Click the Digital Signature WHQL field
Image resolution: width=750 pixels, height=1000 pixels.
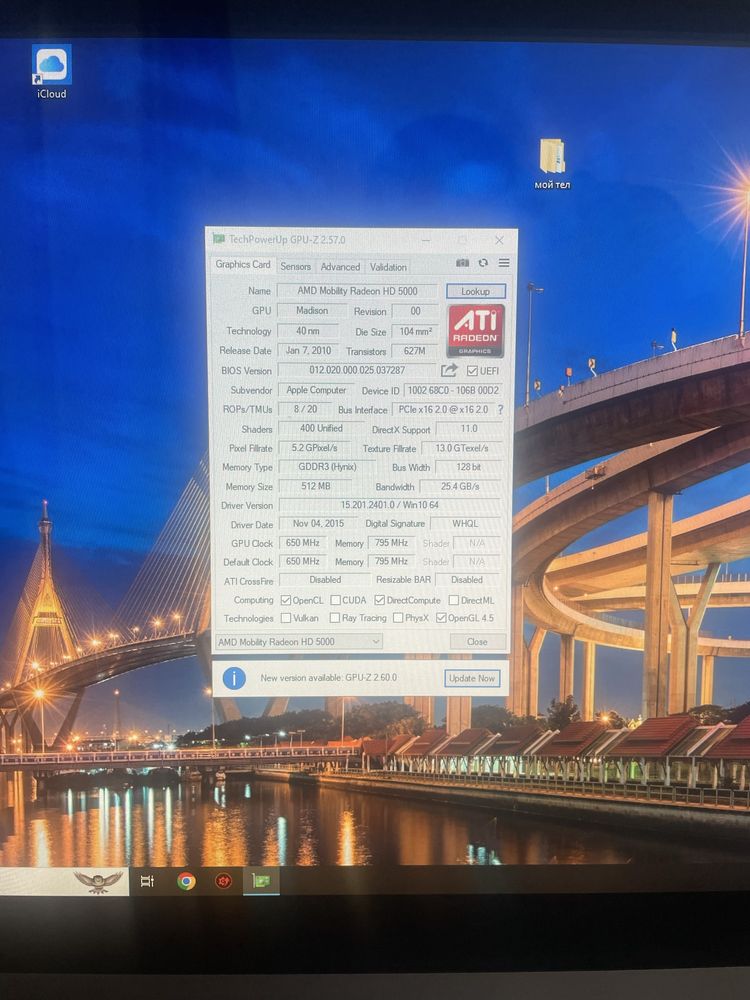pos(465,524)
